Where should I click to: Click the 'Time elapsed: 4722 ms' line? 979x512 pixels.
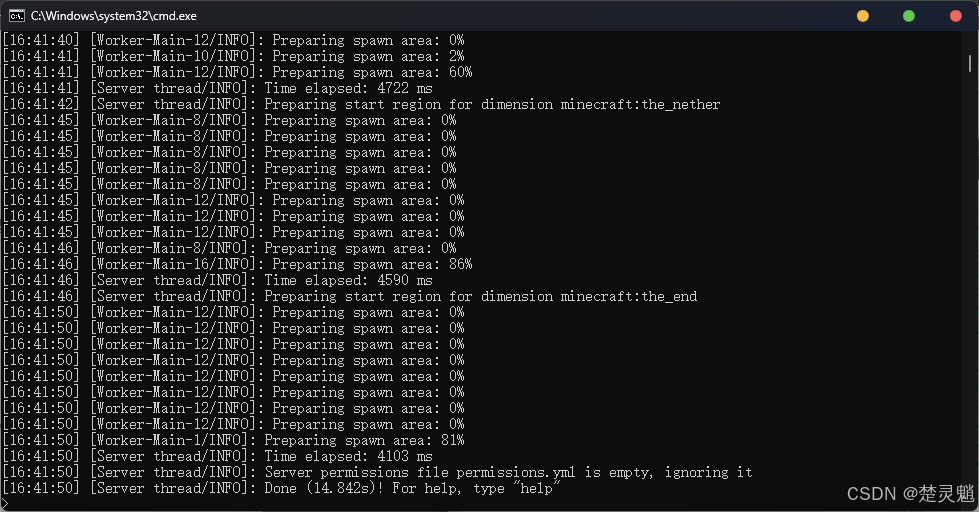click(218, 88)
